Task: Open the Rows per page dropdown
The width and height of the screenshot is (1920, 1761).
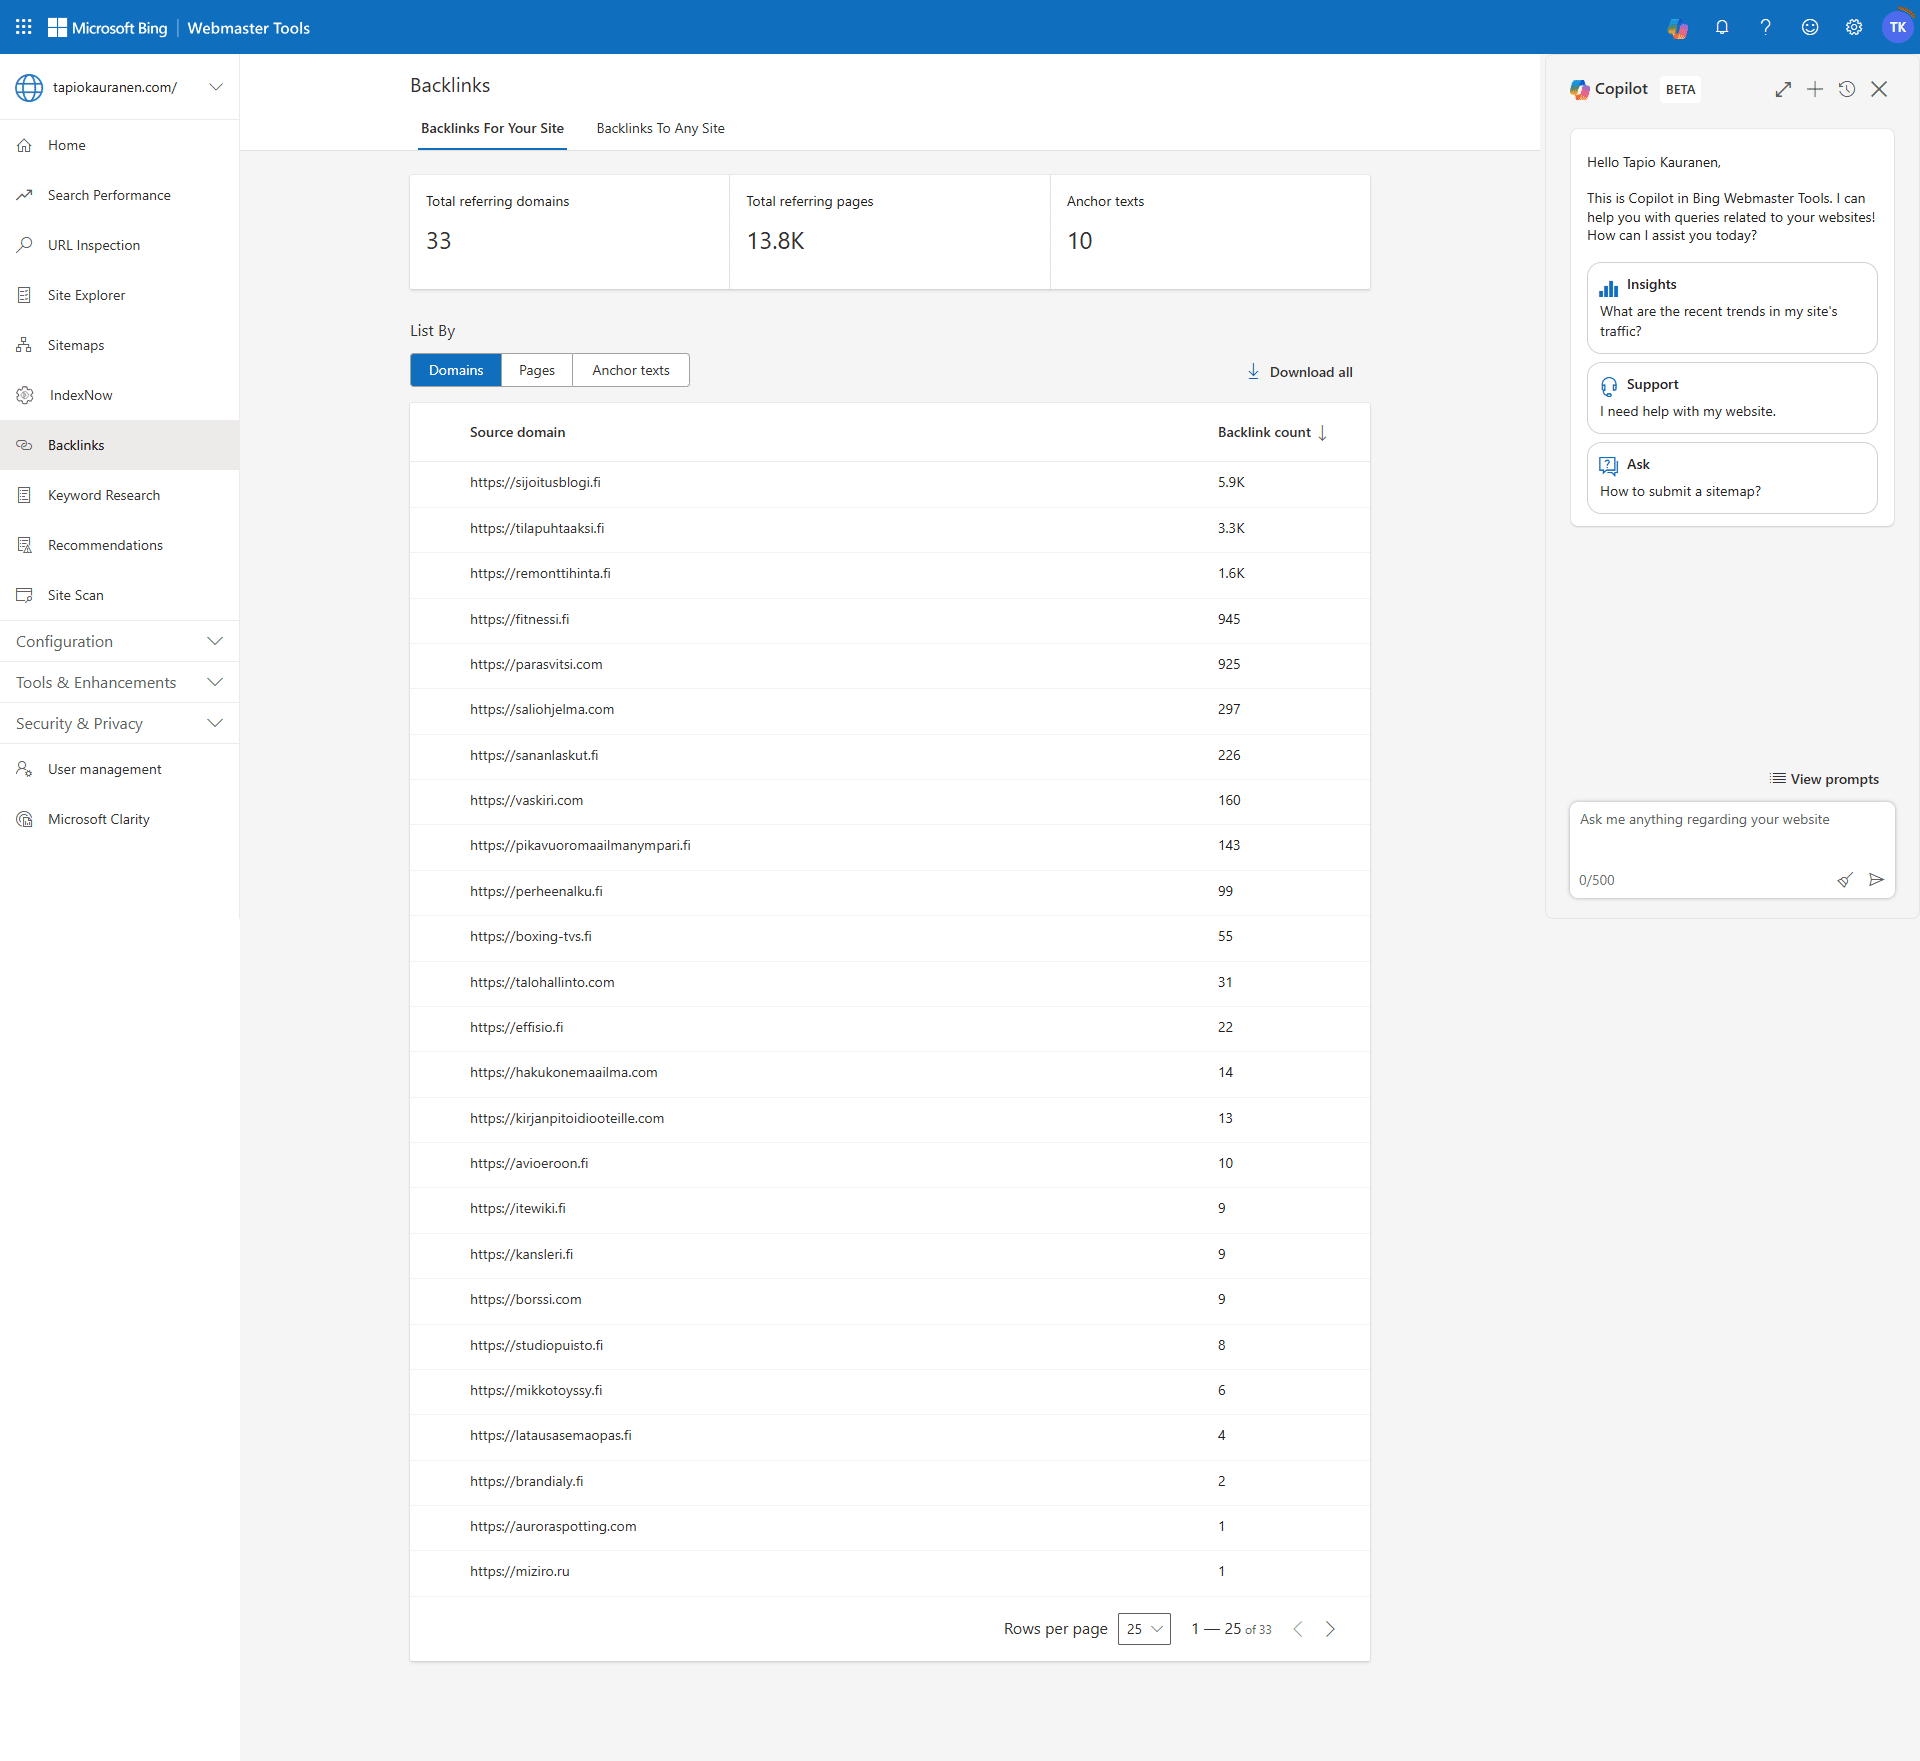Action: coord(1144,1629)
